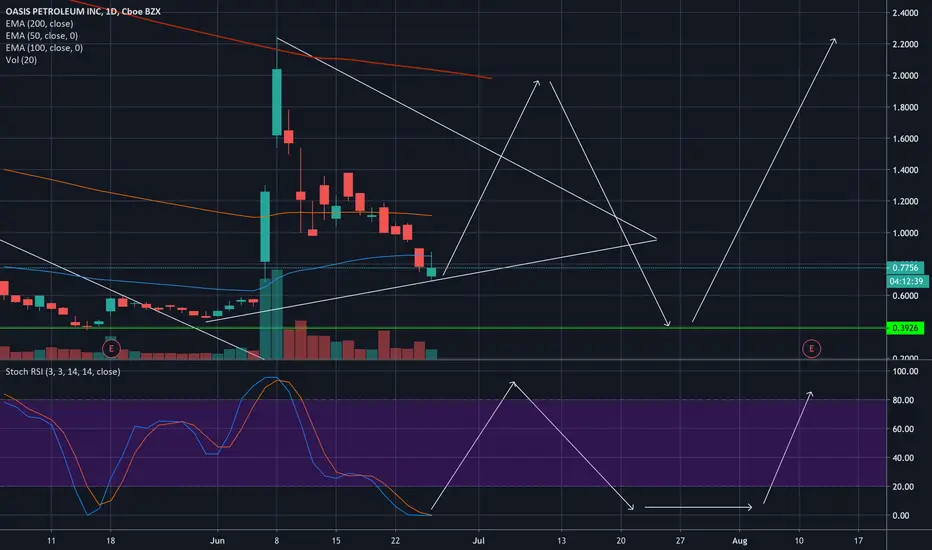Click the 15 date label on time axis
Screen dimensions: 932x550
336,540
